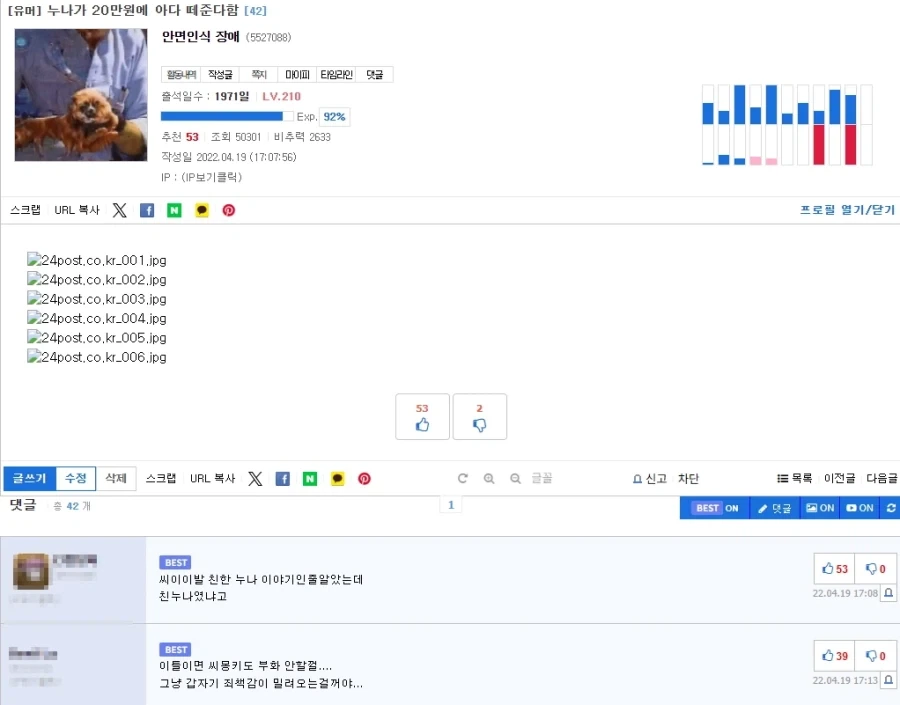The image size is (900, 705).
Task: Share post on X from top share bar
Action: [x=119, y=210]
